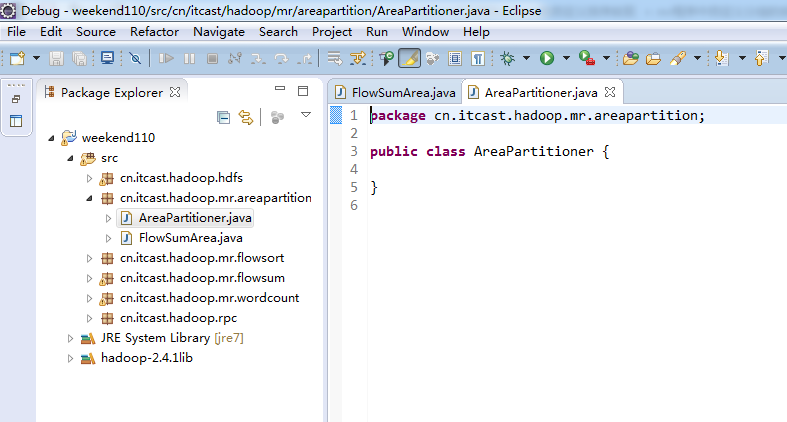Click the Resume debug icon
The image size is (787, 422).
166,59
